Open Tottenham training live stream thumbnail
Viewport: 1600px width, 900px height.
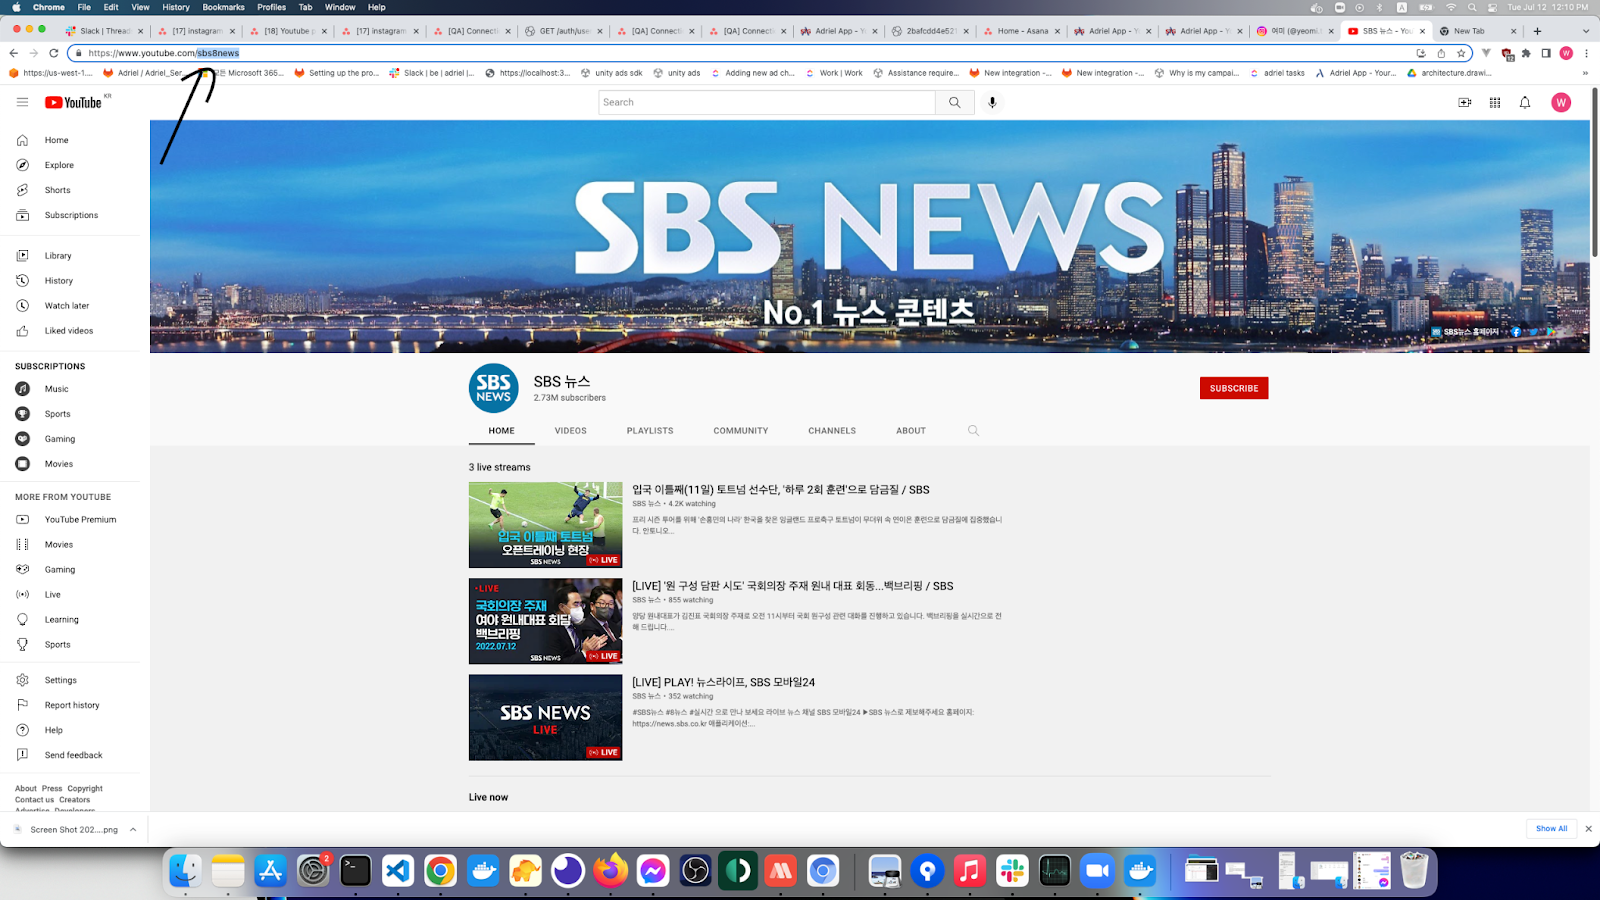(545, 525)
